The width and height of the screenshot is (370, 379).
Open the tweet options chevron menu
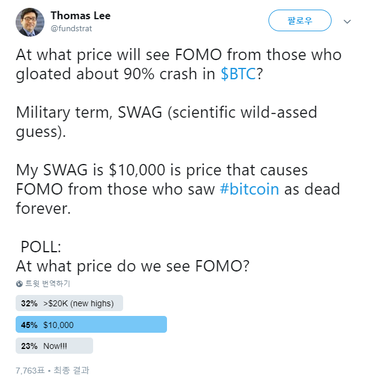347,22
